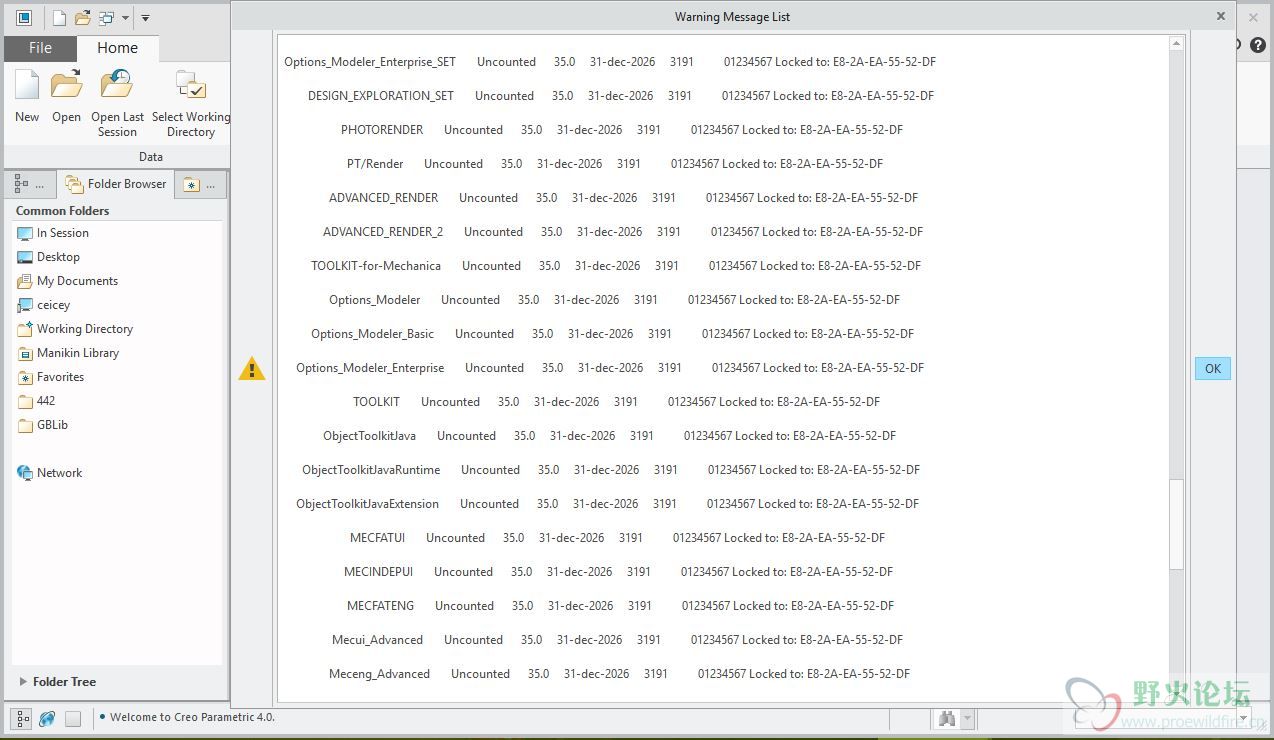Click the ObjectToolkitJavaRuntime license line
The height and width of the screenshot is (740, 1274).
pyautogui.click(x=611, y=470)
